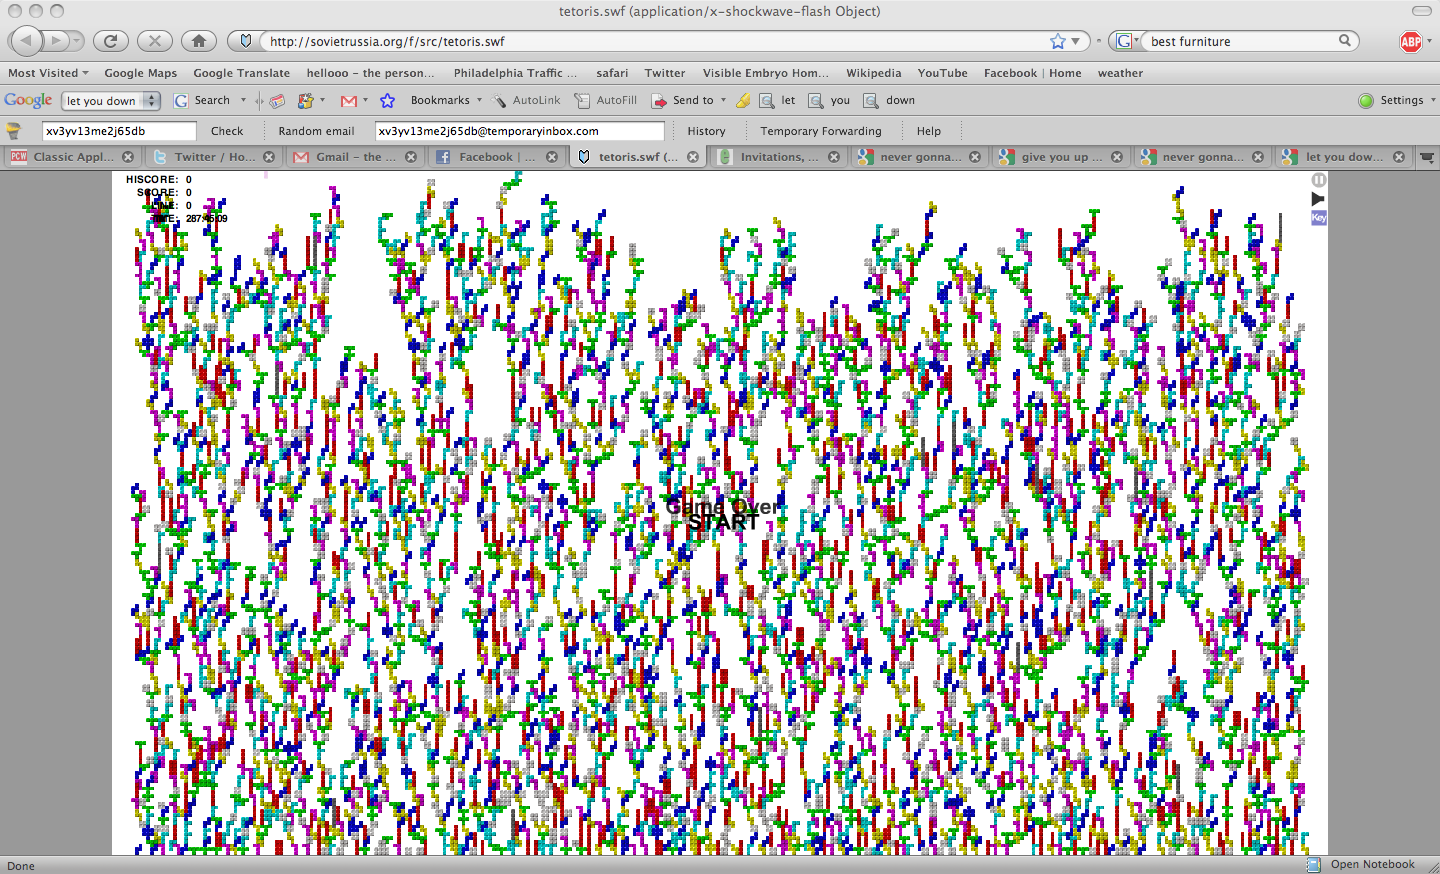This screenshot has width=1440, height=874.
Task: Click the stop loading X button
Action: [154, 41]
